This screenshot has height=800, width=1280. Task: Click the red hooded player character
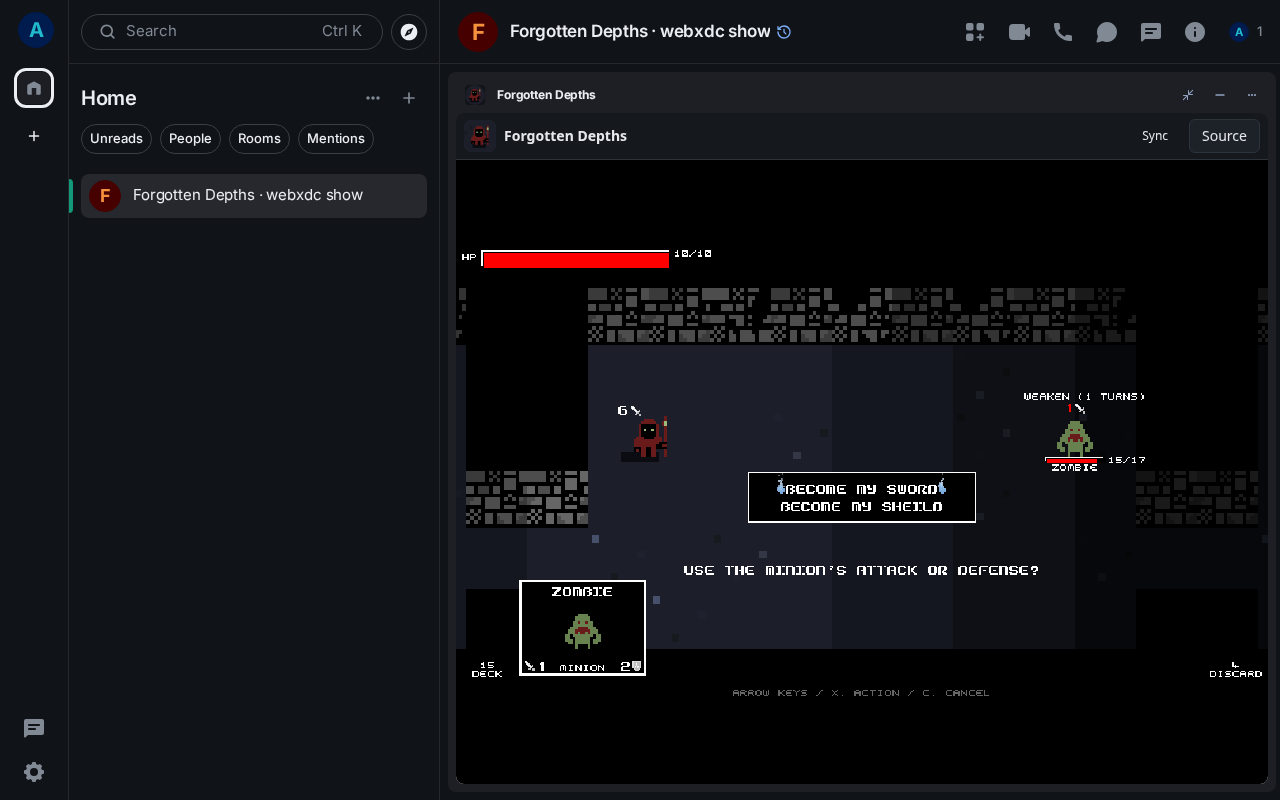[649, 438]
